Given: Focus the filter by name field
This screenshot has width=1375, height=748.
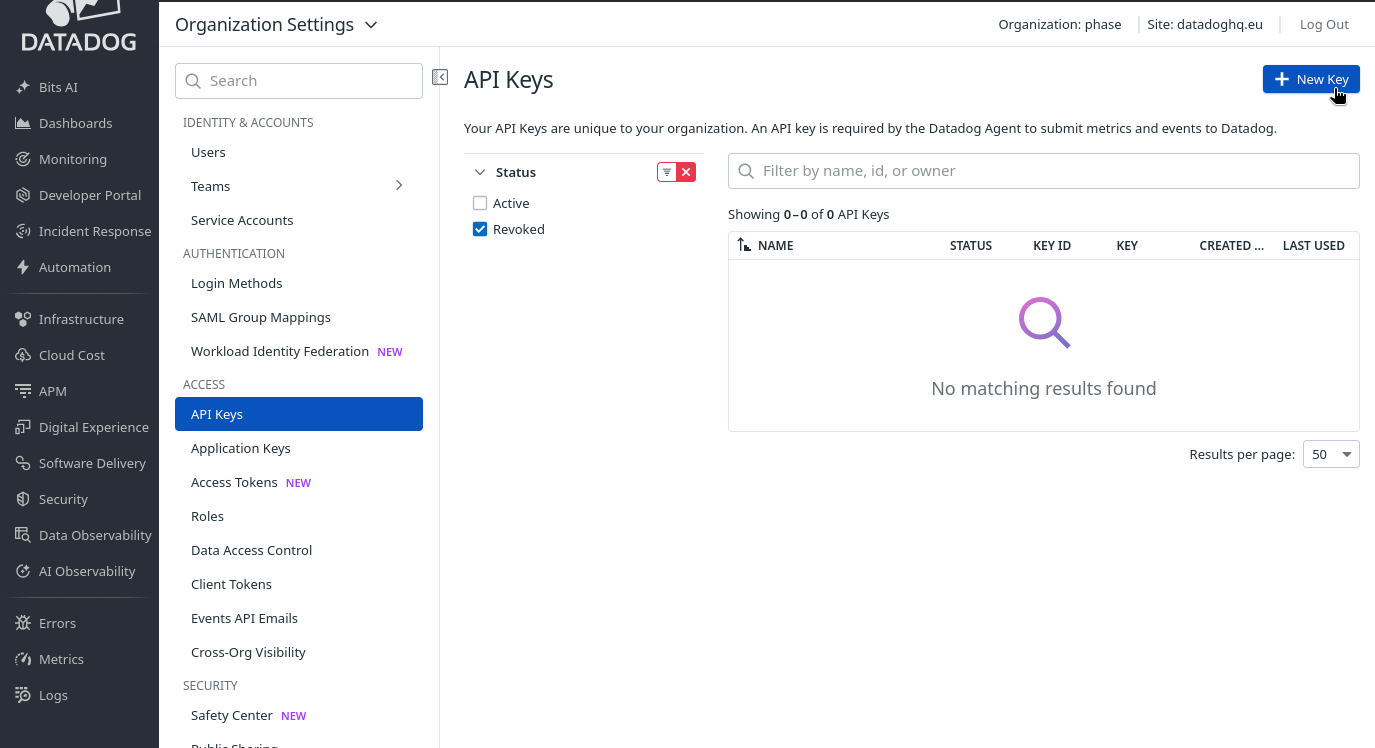Looking at the screenshot, I should point(1044,171).
